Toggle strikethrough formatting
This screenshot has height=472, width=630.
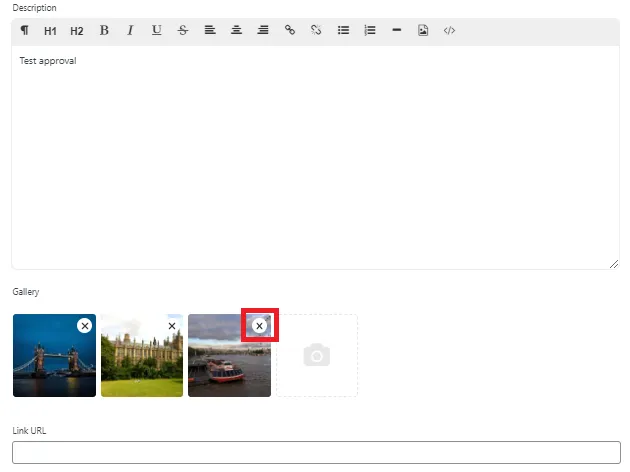(x=183, y=31)
